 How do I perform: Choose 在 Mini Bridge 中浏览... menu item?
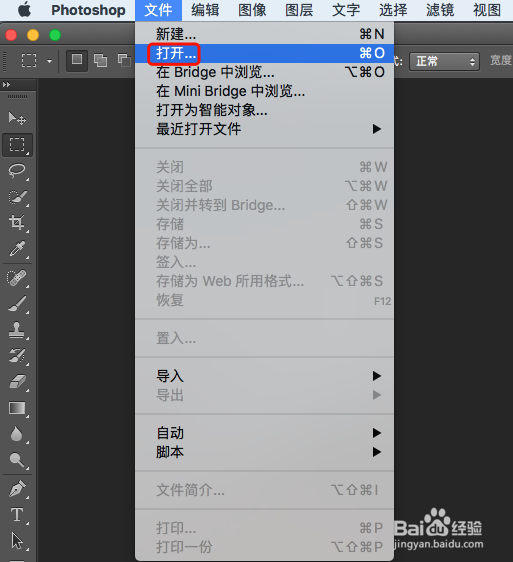click(x=265, y=91)
